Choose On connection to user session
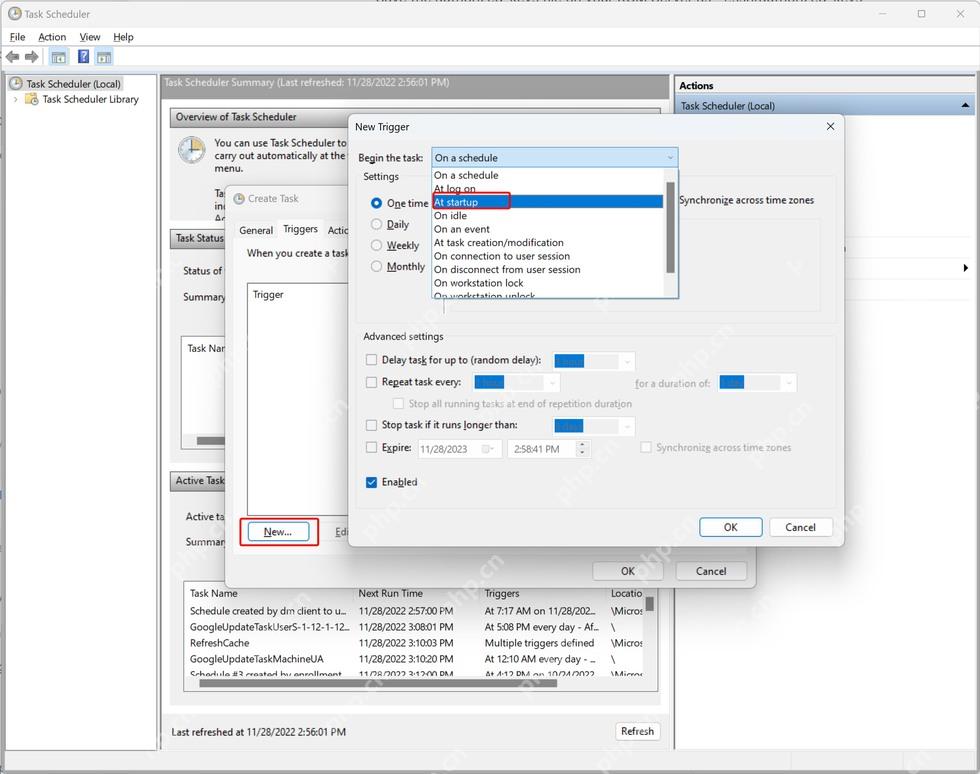This screenshot has width=980, height=774. pos(548,256)
